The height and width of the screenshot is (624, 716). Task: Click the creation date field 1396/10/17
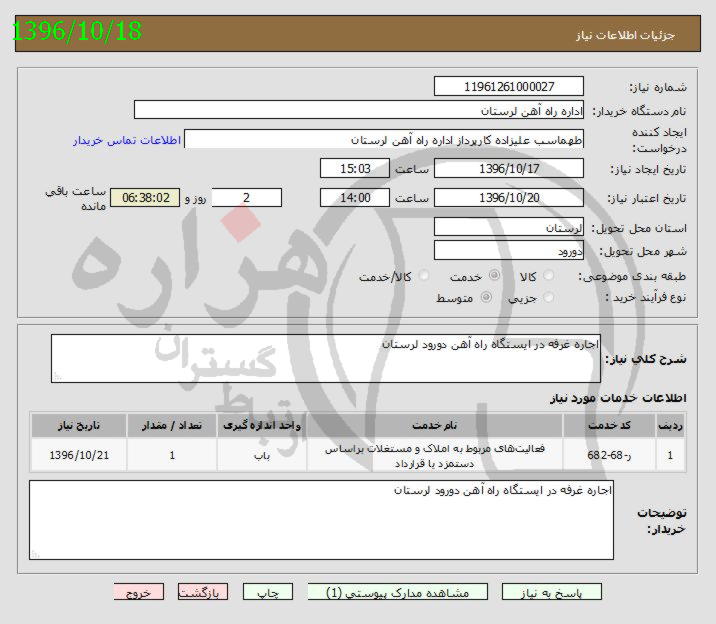tap(509, 168)
